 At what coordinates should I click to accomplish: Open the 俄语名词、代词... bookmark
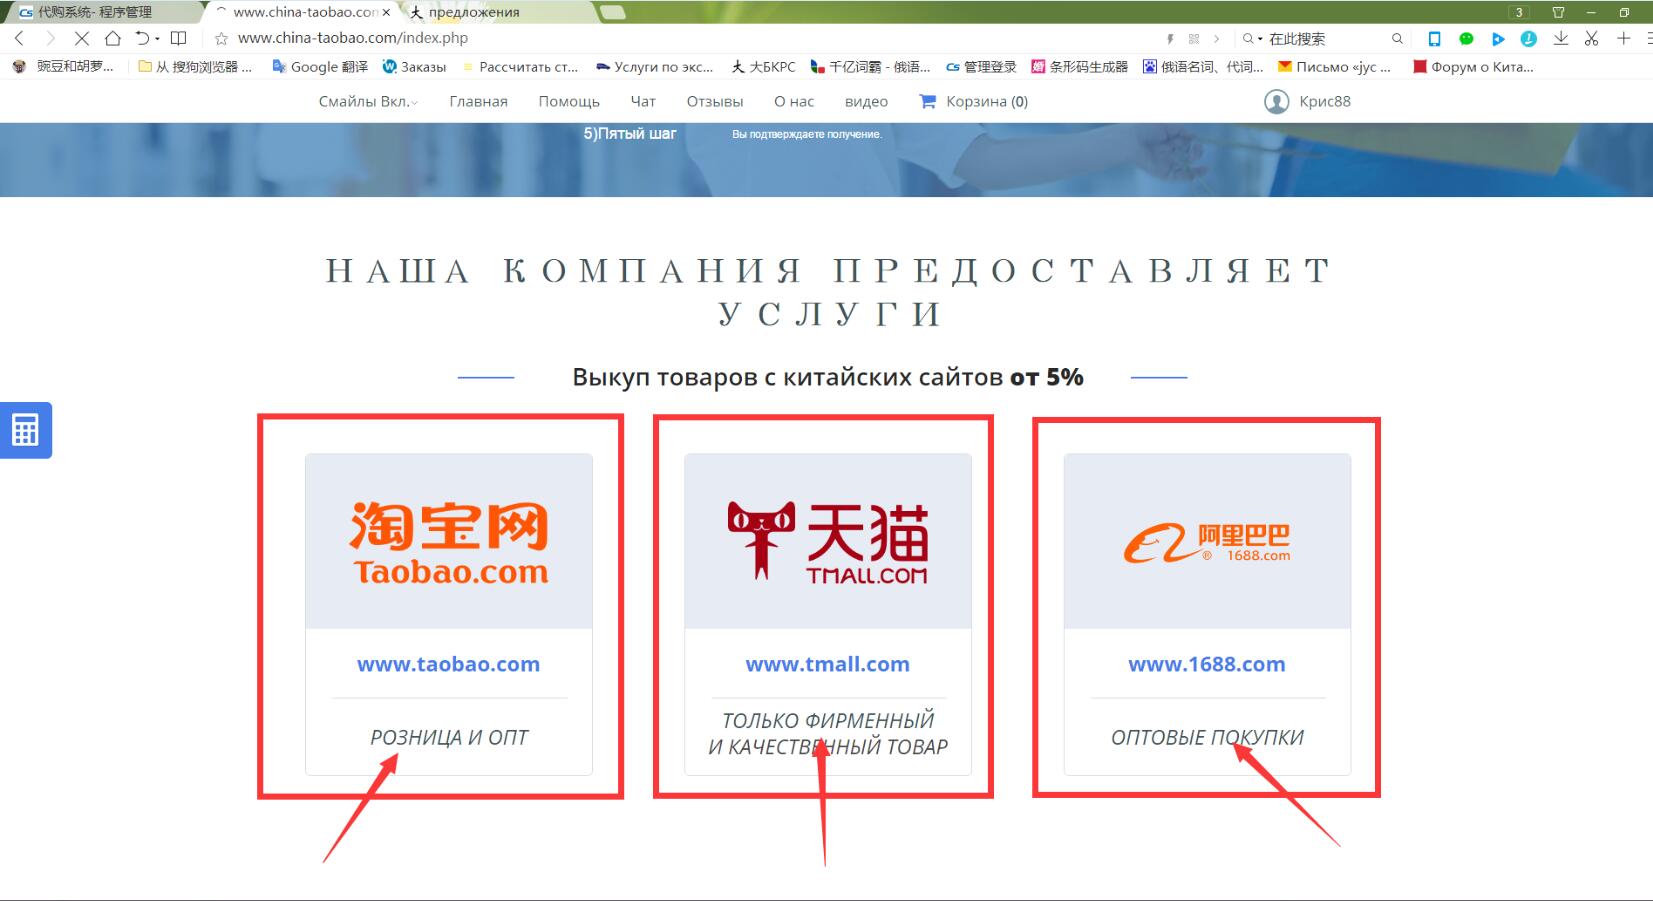click(x=1203, y=67)
